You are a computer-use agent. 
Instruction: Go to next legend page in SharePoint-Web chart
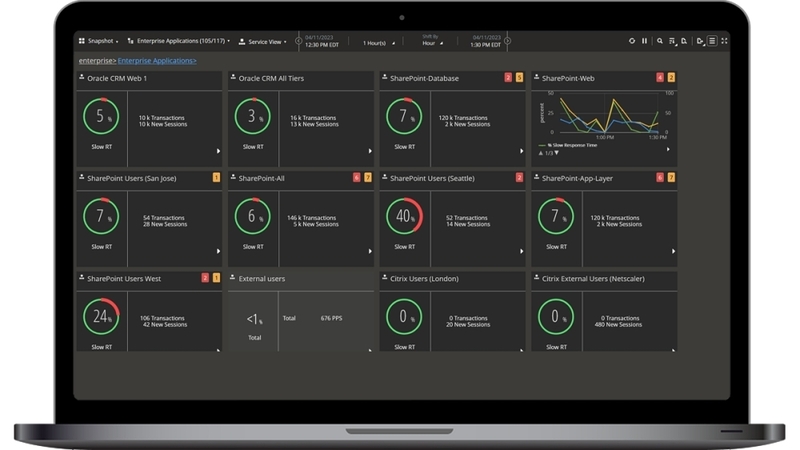(x=557, y=153)
